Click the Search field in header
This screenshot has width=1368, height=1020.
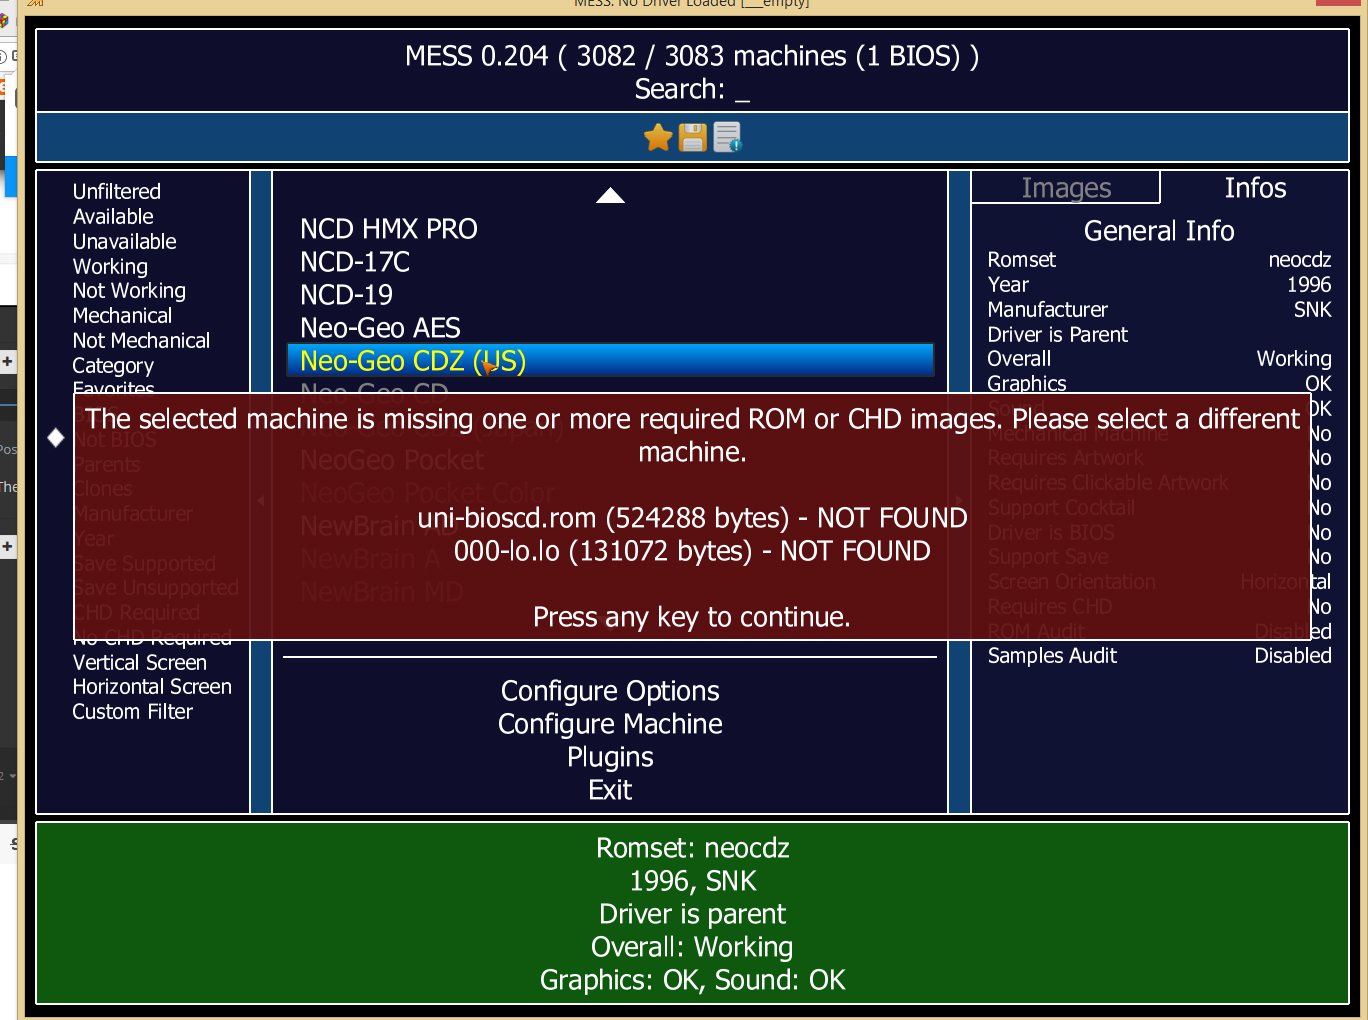(692, 90)
